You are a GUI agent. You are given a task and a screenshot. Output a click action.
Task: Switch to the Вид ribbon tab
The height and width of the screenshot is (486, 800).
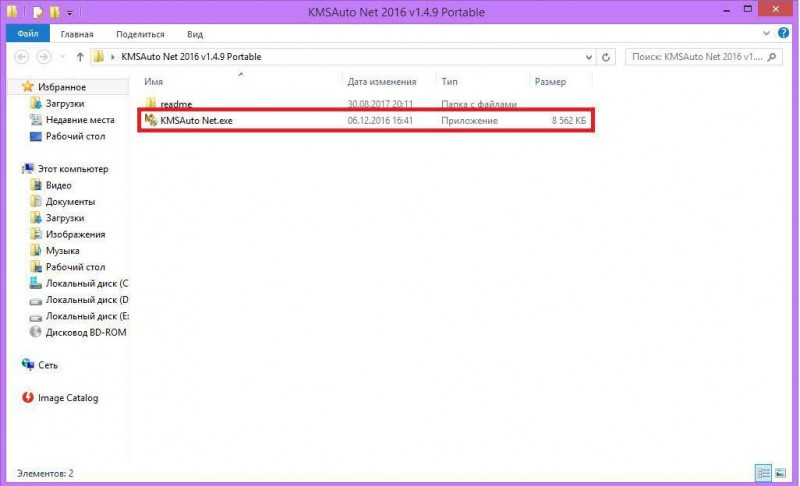195,34
